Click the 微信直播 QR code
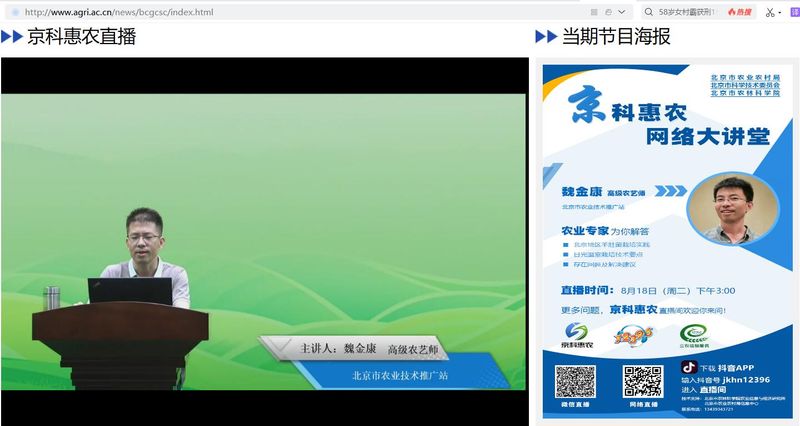Viewport: 800px width, 426px height. 575,382
